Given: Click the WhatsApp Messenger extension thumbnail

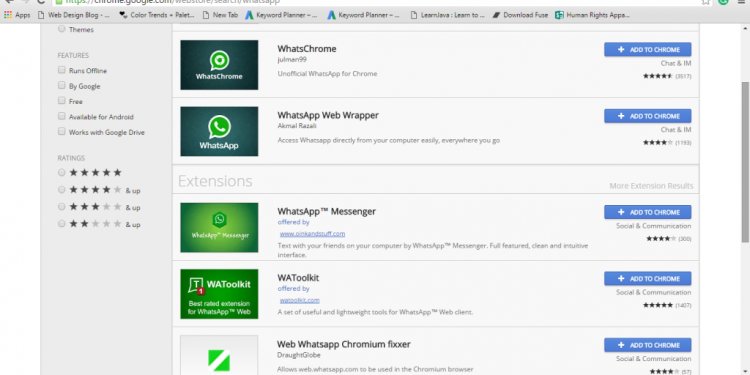Looking at the screenshot, I should (x=219, y=227).
